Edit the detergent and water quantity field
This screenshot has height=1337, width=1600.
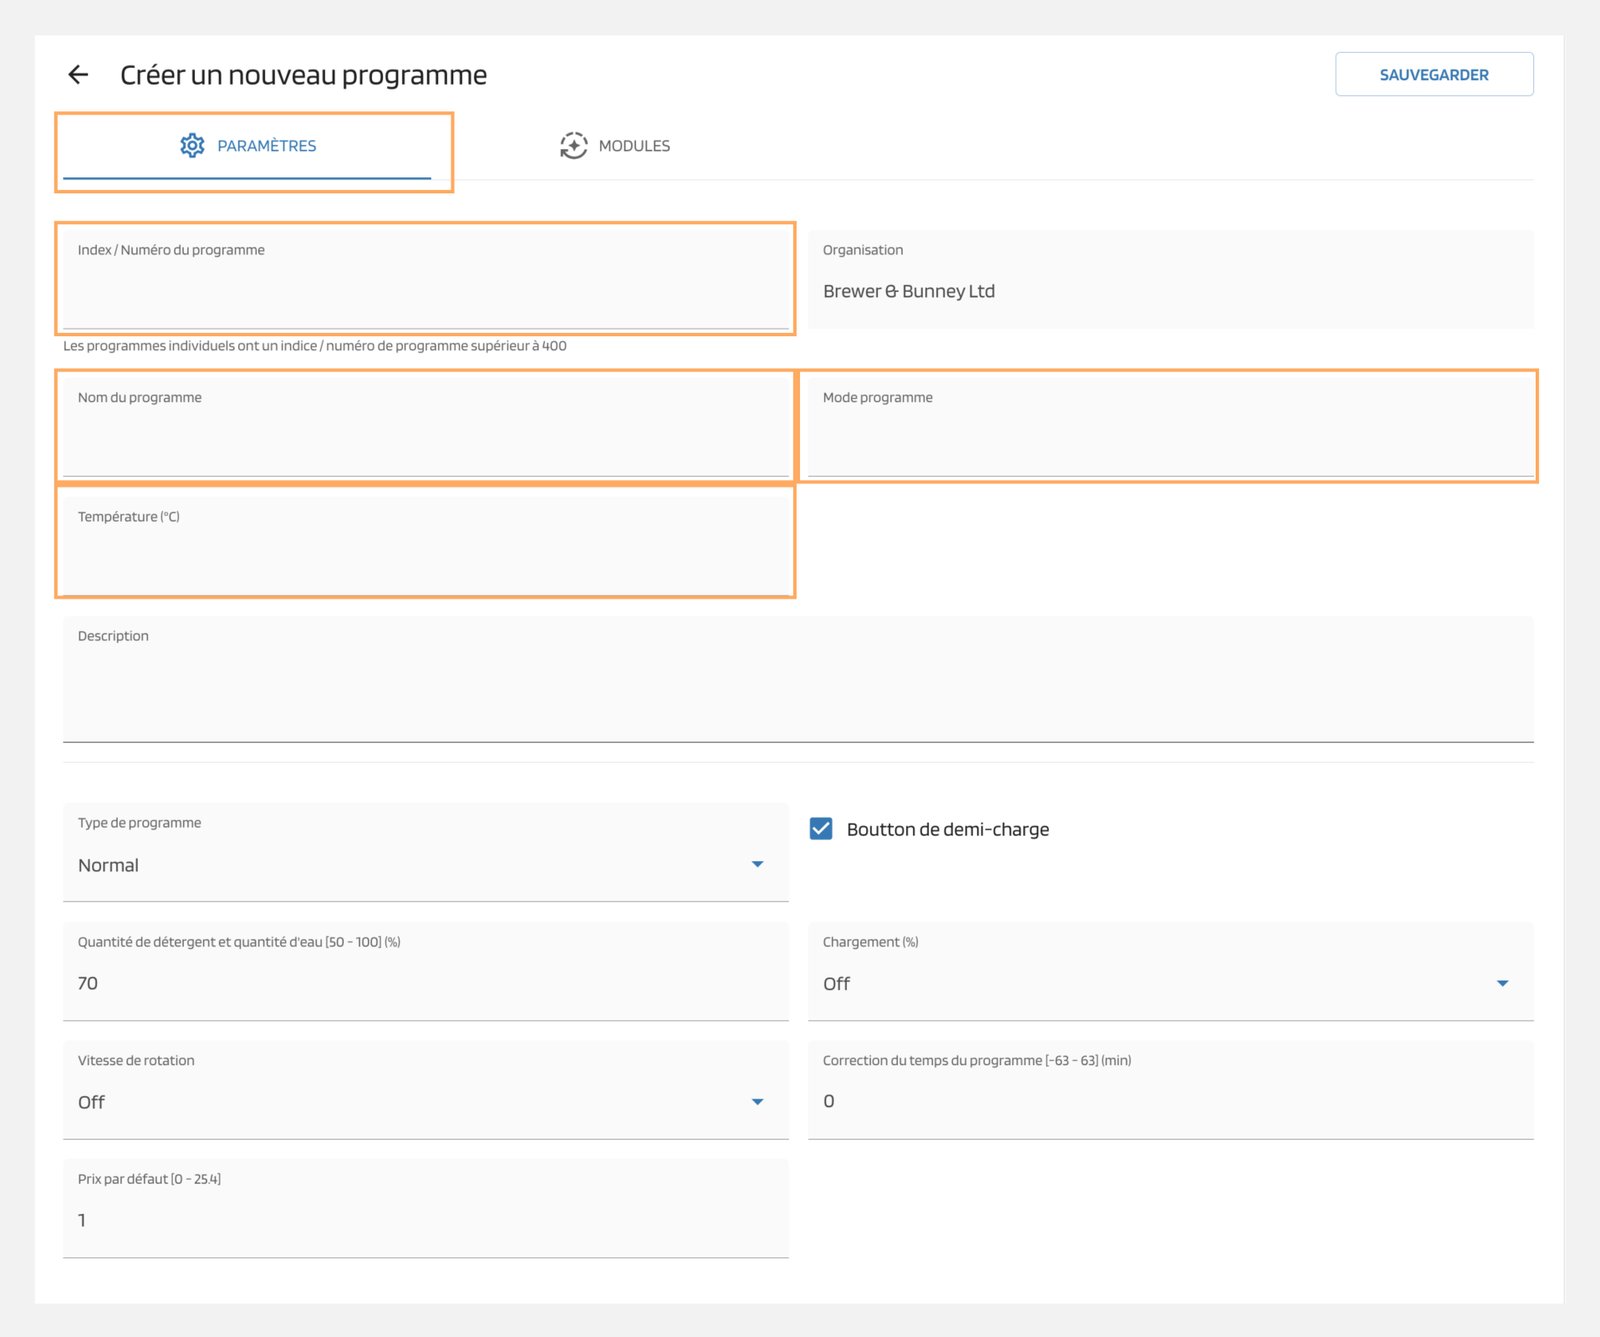[425, 983]
